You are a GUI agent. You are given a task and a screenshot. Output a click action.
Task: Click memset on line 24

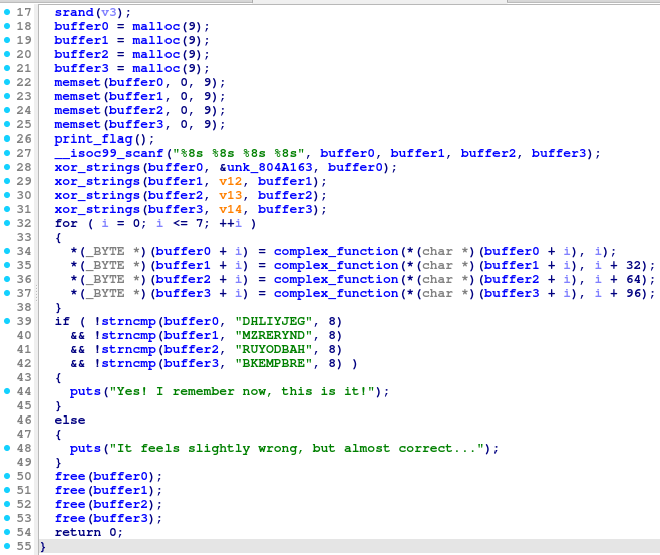[x=77, y=110]
